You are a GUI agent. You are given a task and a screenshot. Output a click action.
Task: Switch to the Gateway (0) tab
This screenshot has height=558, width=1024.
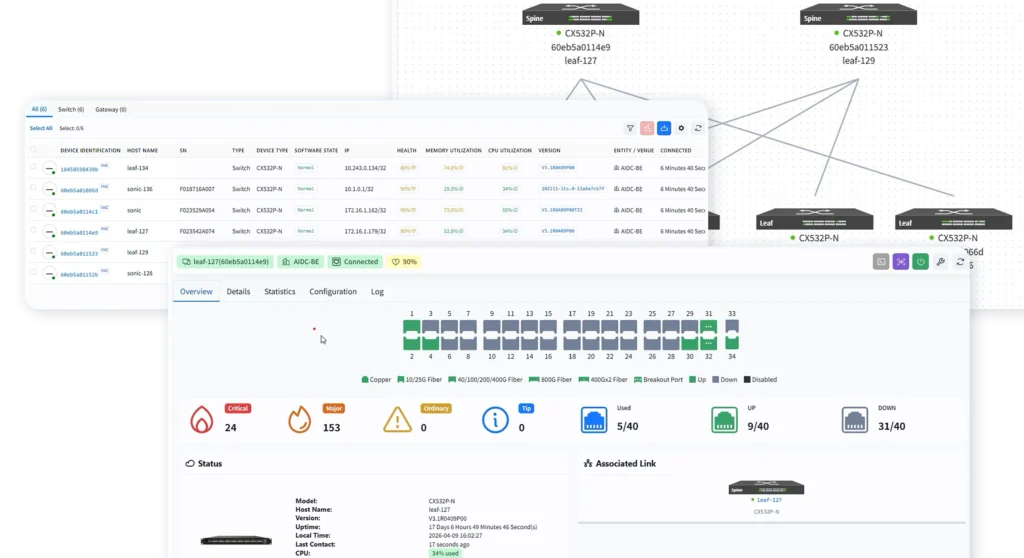click(110, 110)
